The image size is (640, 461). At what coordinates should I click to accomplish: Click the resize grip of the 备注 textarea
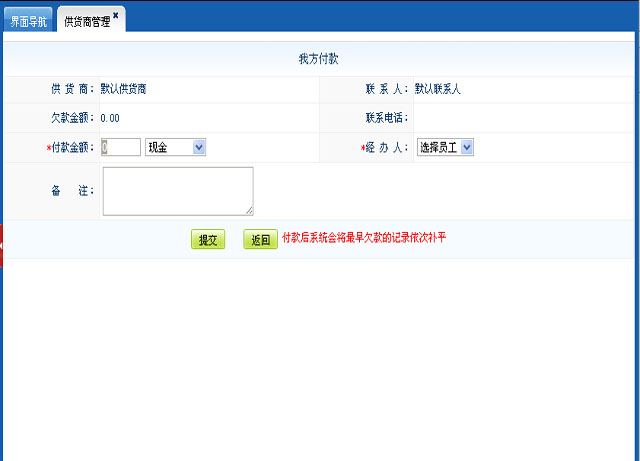248,210
